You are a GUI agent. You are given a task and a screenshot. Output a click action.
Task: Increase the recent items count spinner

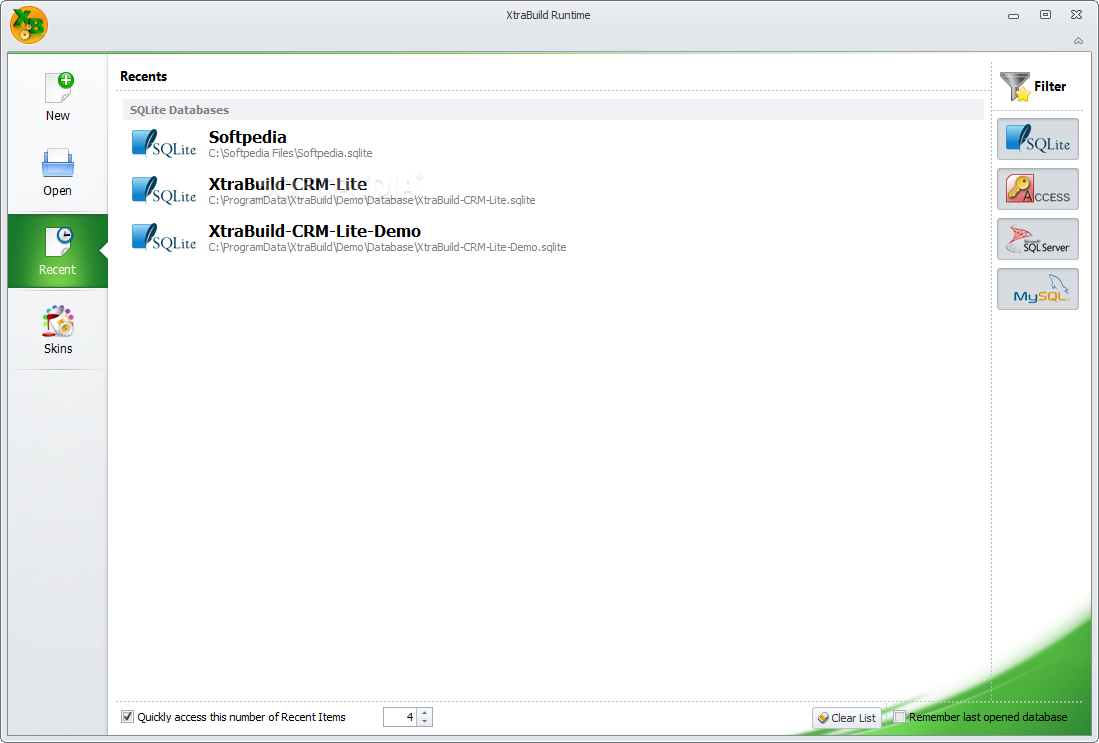tap(425, 712)
